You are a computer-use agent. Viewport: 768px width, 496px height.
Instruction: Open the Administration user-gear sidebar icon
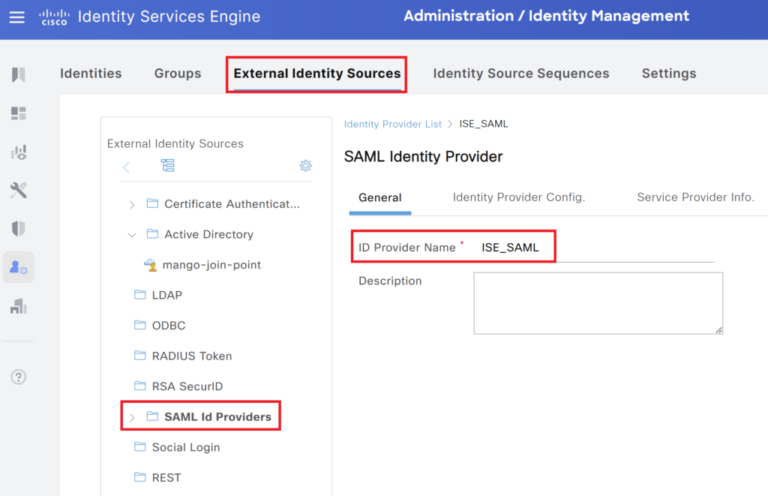click(19, 267)
